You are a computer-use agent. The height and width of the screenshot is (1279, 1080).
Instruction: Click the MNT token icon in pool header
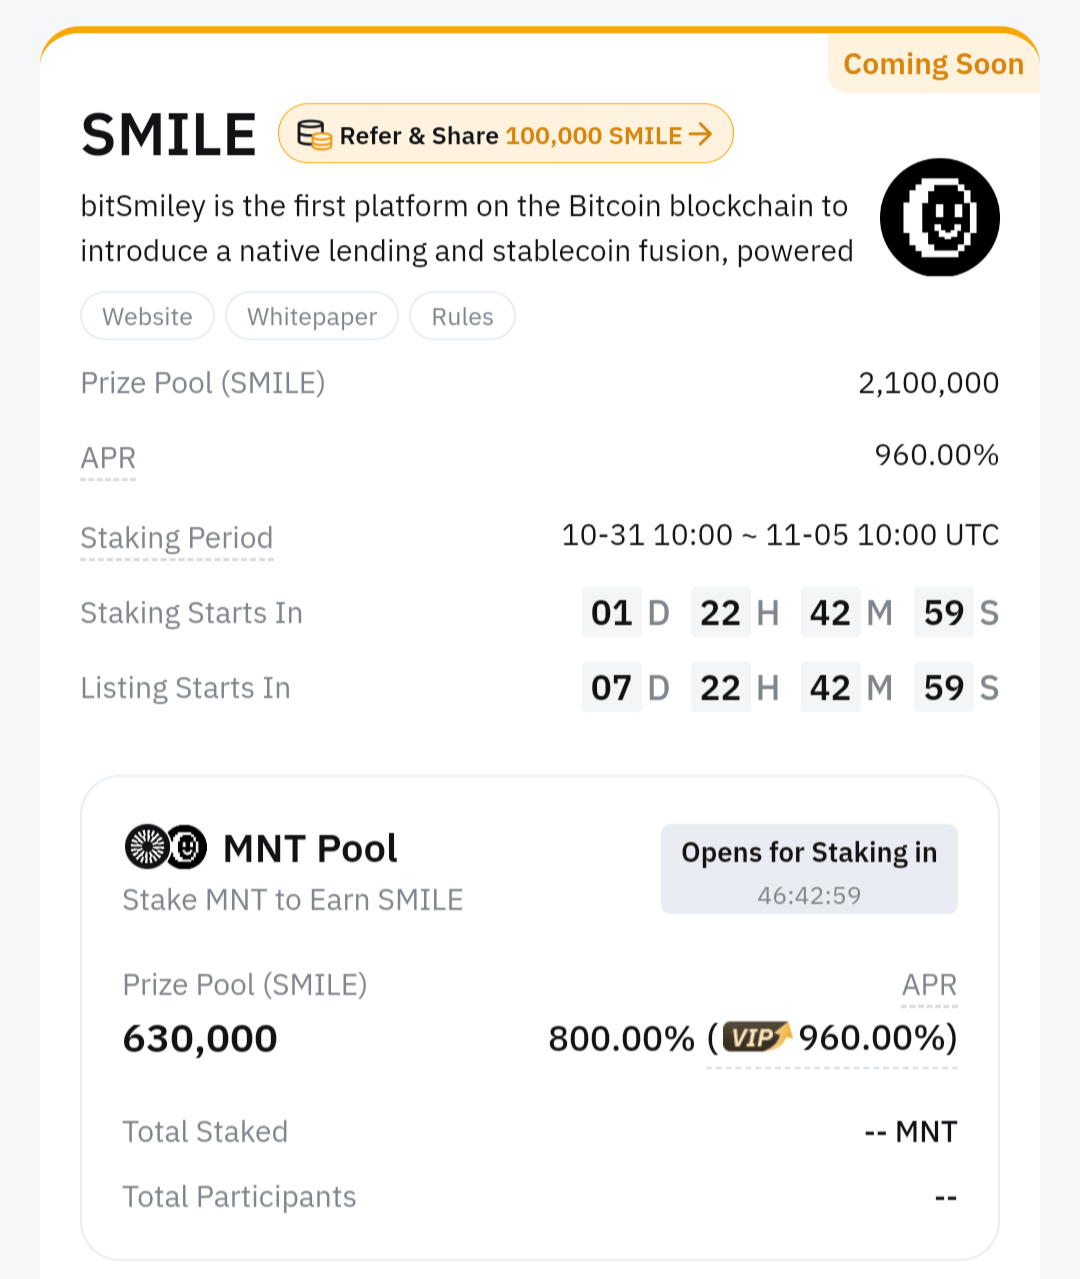tap(146, 847)
